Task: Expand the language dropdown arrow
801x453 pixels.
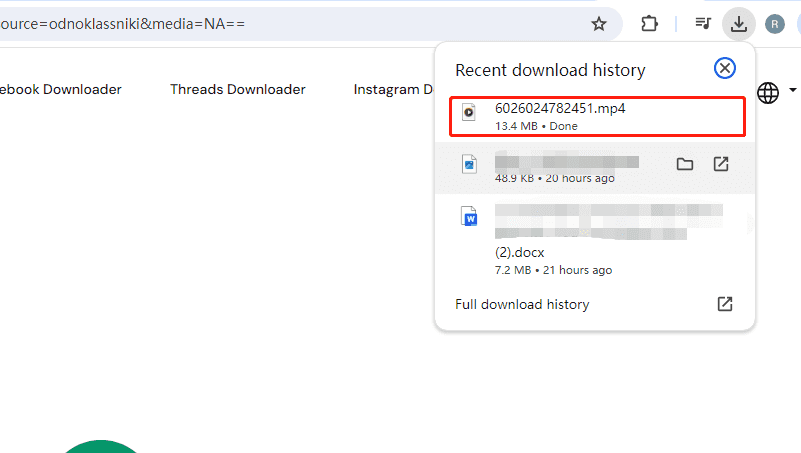Action: 793,90
